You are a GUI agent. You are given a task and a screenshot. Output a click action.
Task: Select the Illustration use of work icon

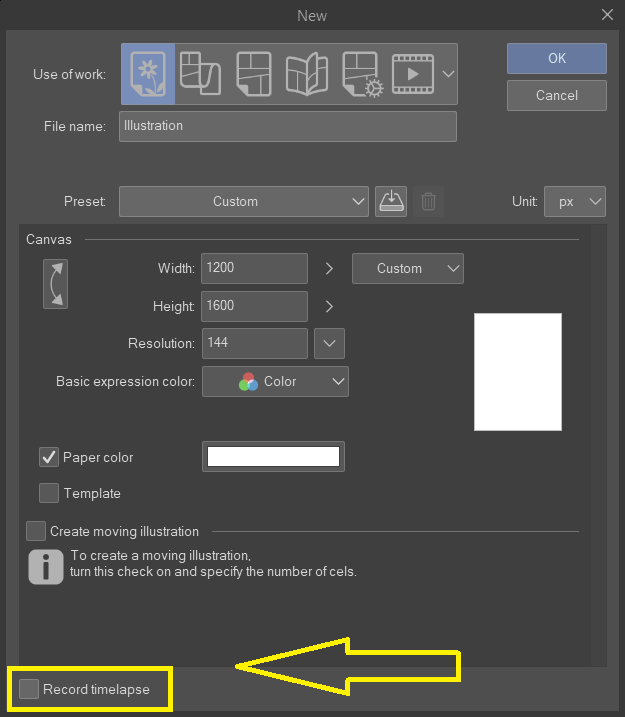(148, 74)
